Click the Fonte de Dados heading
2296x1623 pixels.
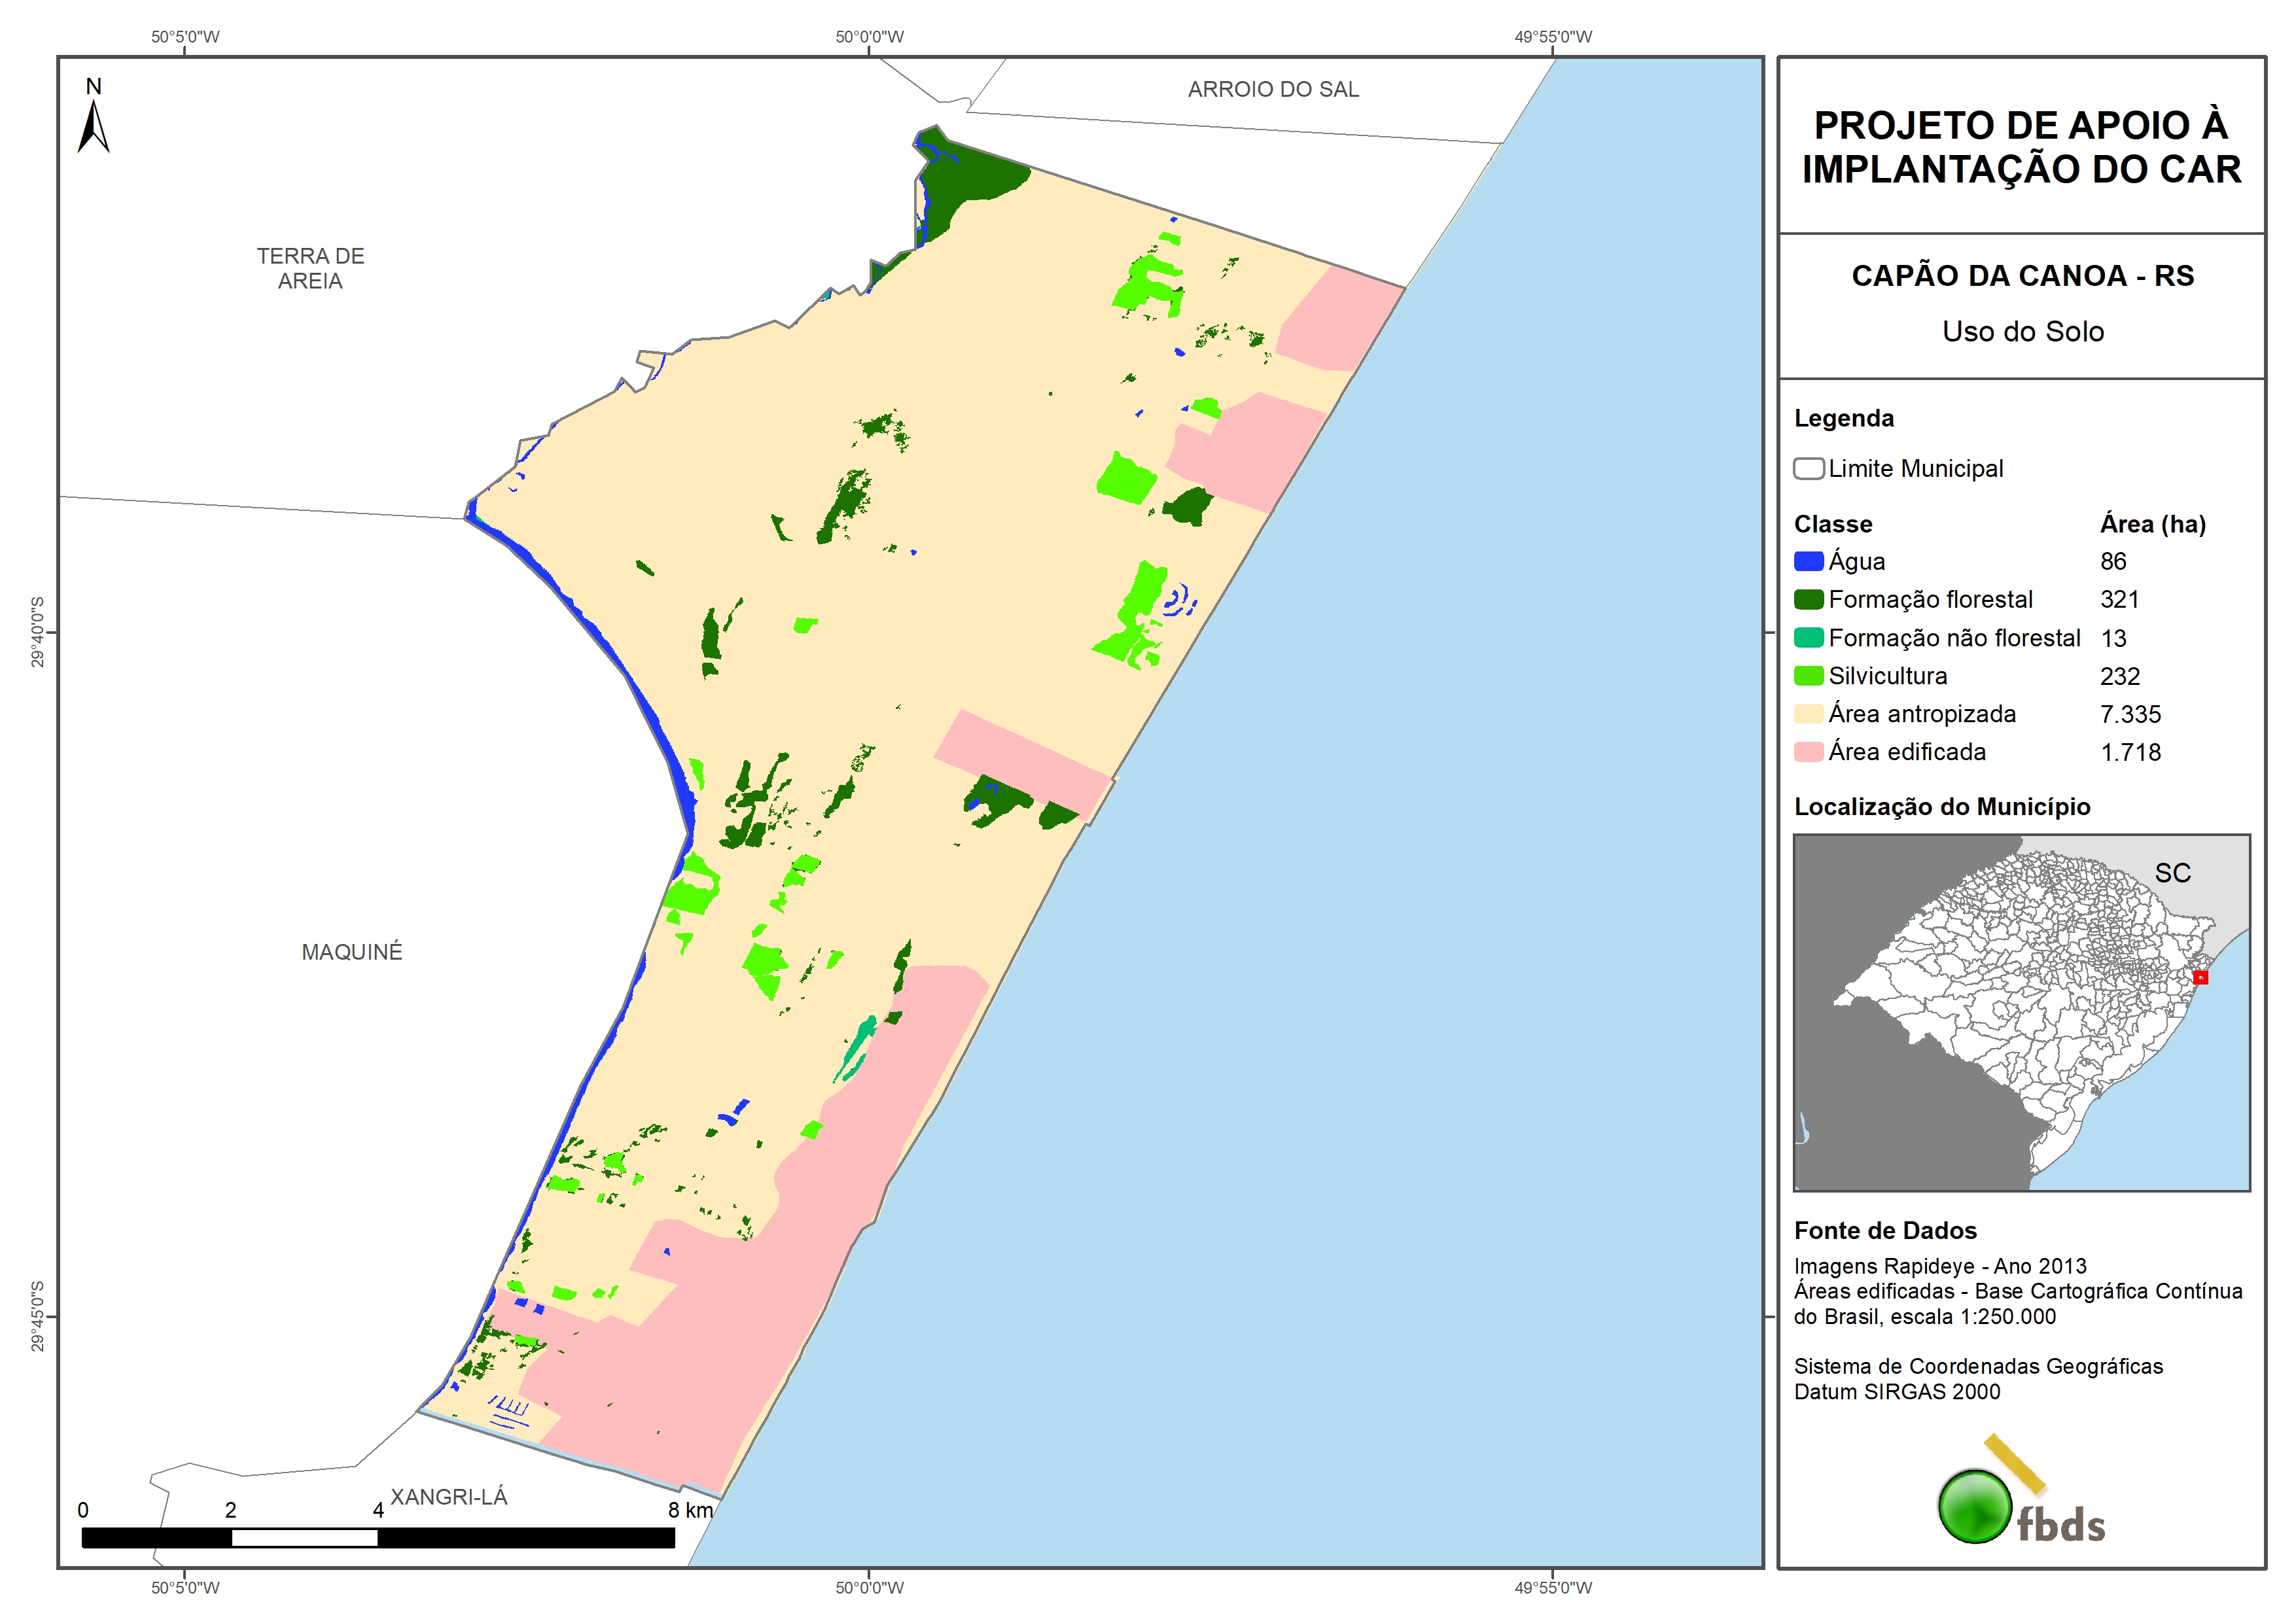pos(1885,1230)
